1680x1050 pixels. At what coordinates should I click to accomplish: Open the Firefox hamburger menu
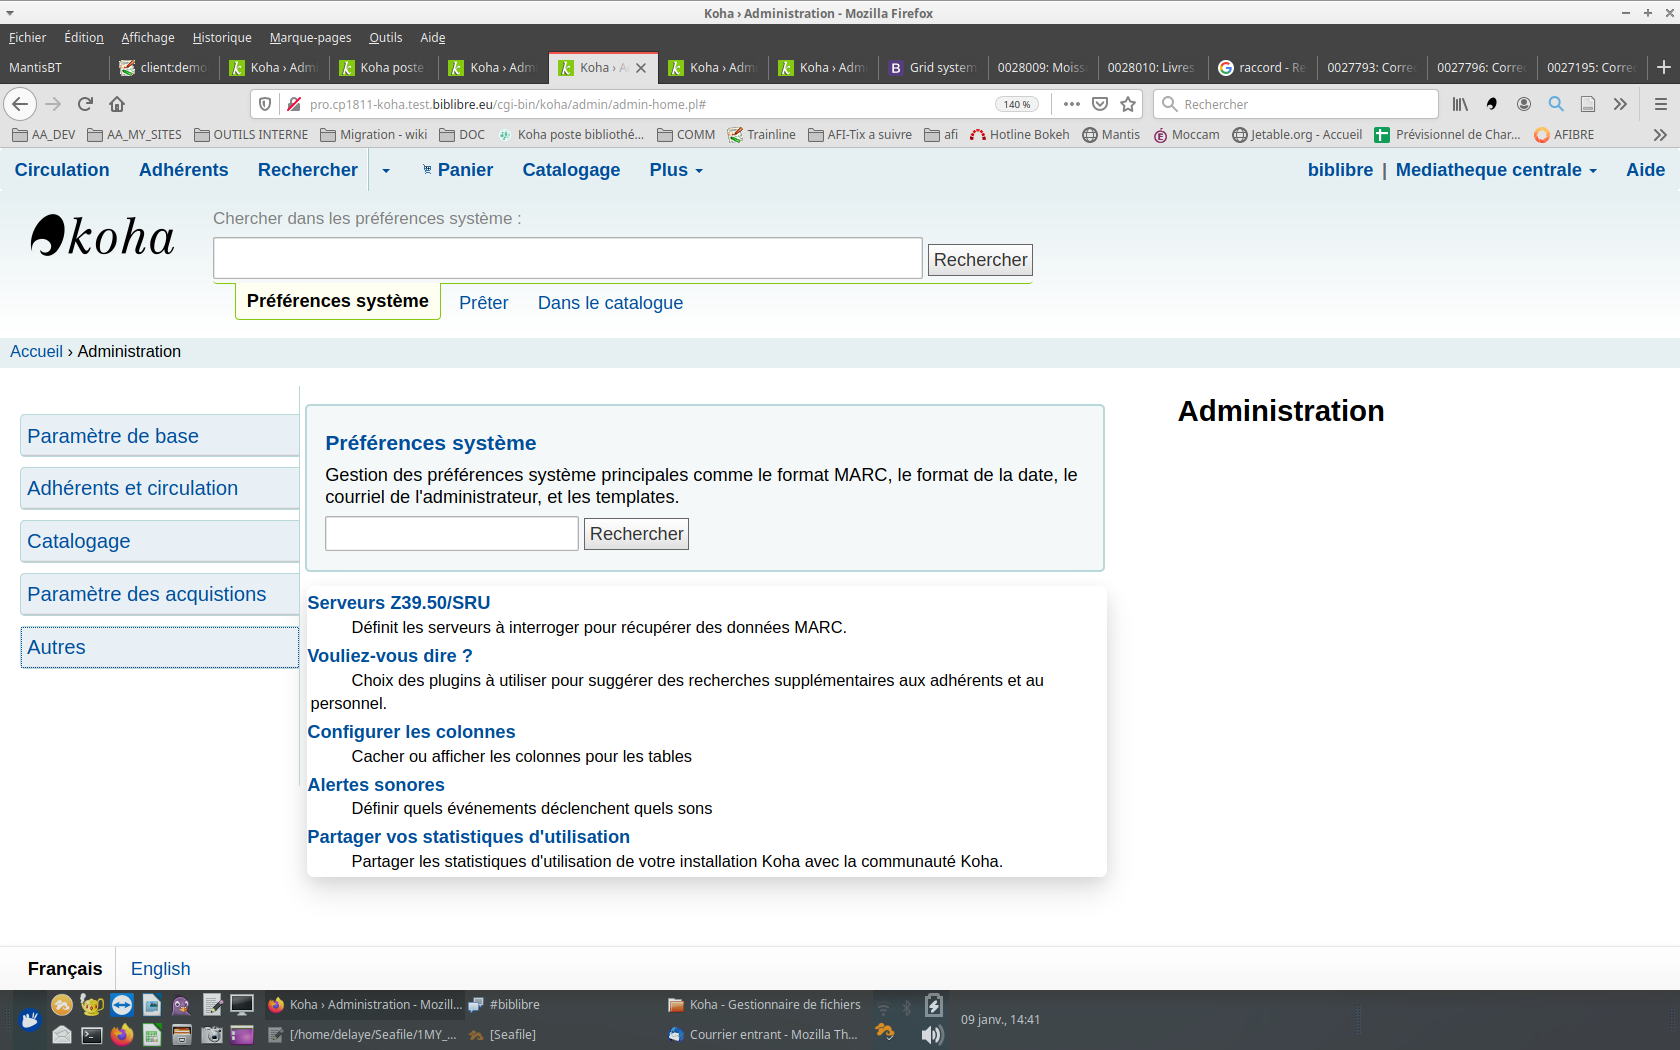(1660, 104)
